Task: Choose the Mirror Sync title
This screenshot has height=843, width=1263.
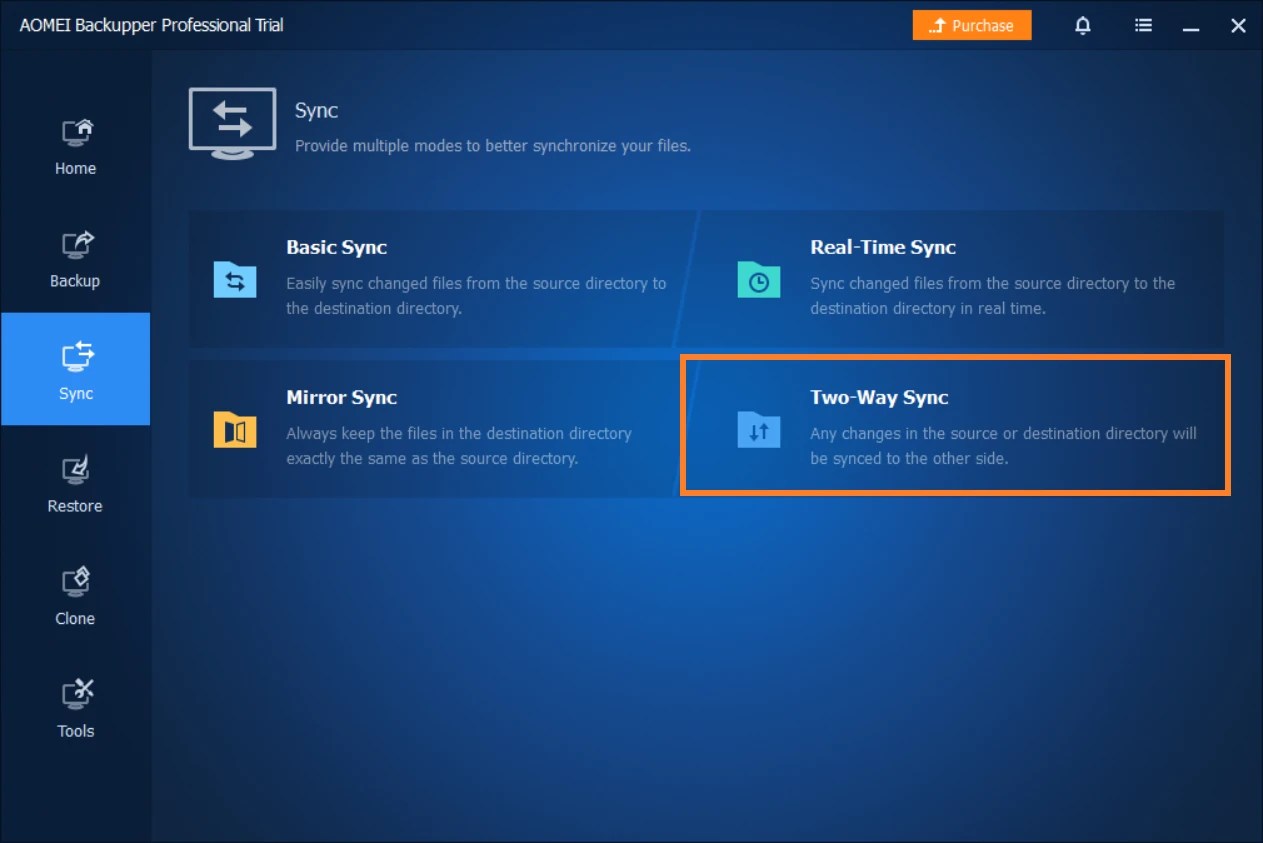Action: pyautogui.click(x=341, y=397)
